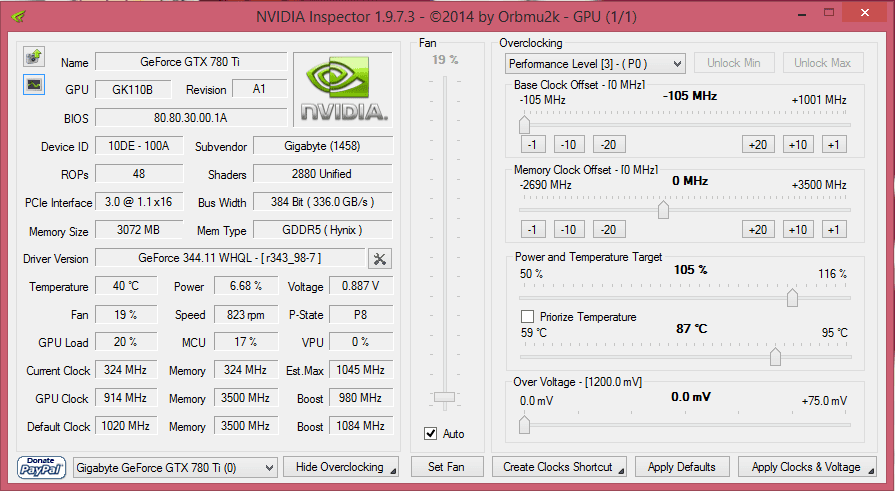Click the Hide Overclocking button

340,467
